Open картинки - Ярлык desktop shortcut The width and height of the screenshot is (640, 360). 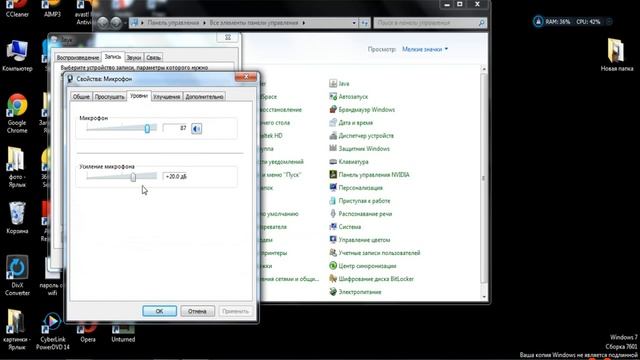(16, 329)
